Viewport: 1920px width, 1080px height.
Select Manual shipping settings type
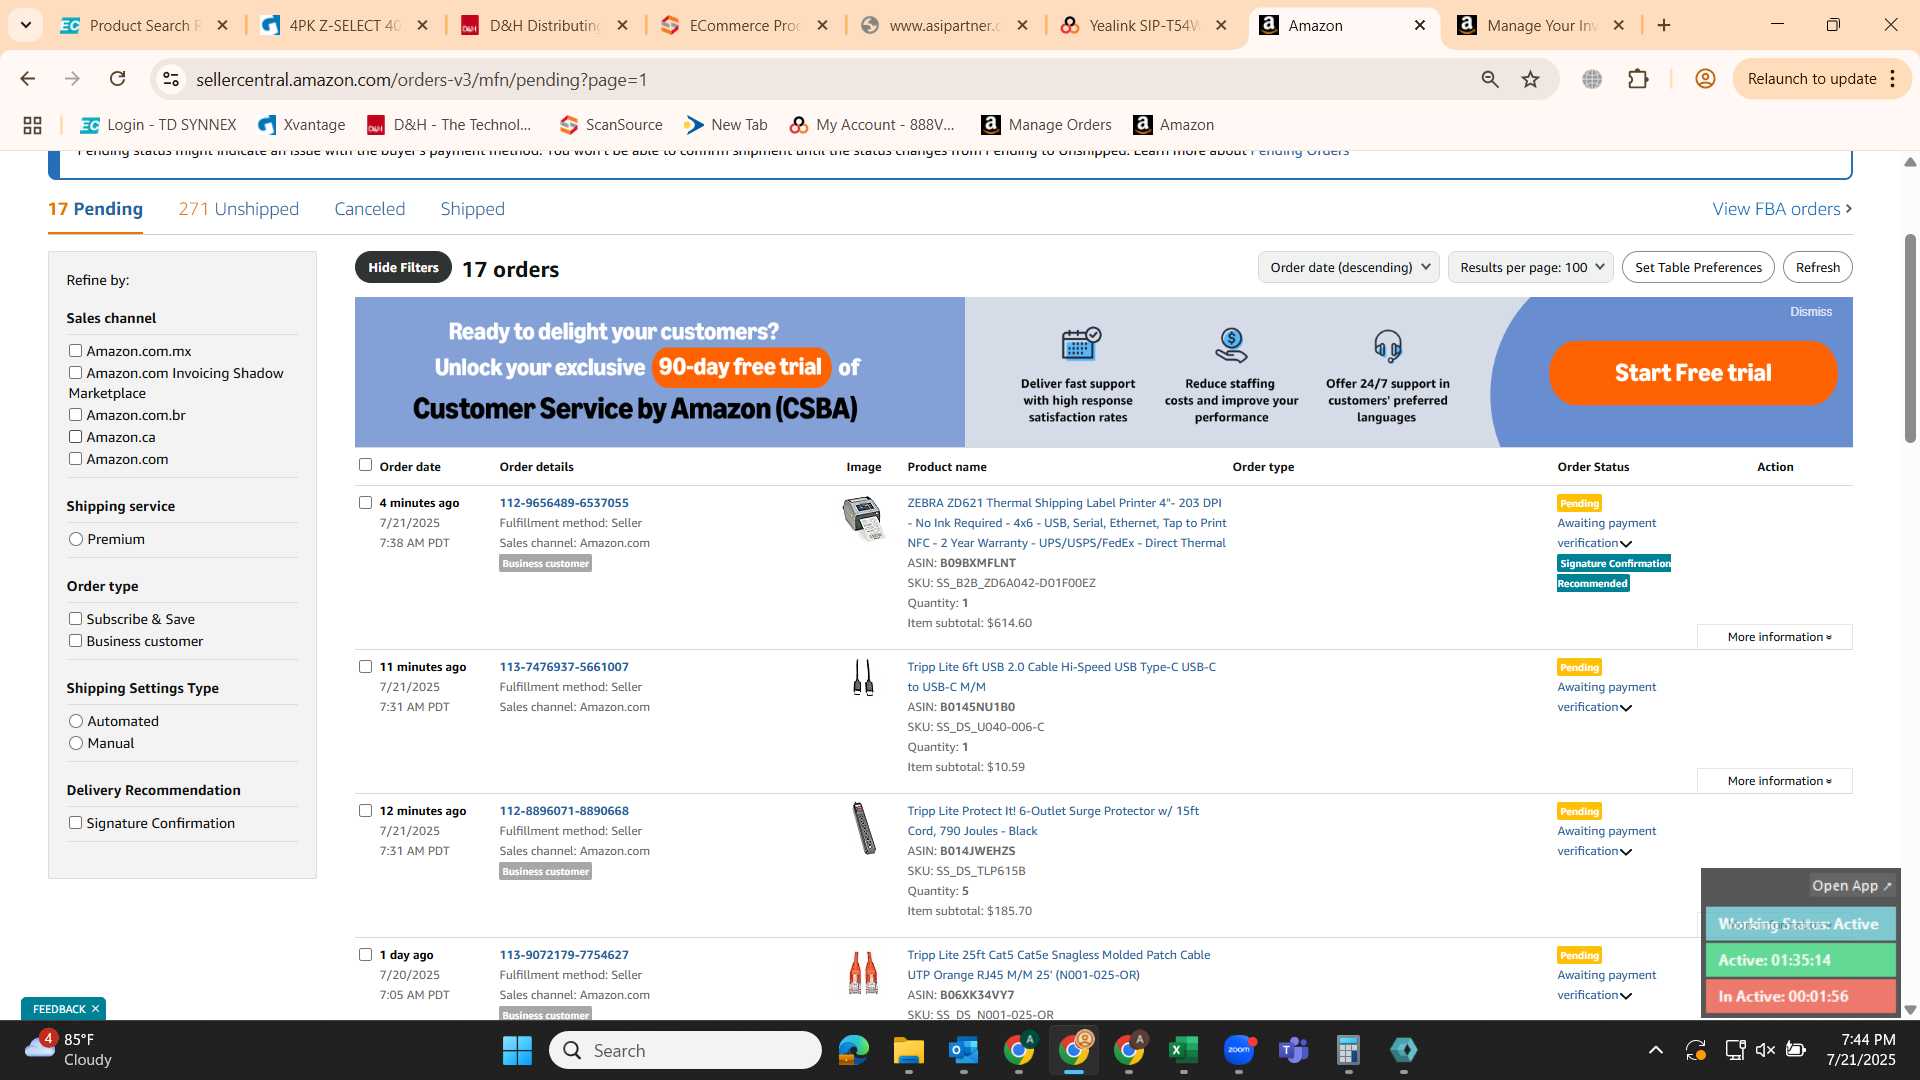pos(76,743)
